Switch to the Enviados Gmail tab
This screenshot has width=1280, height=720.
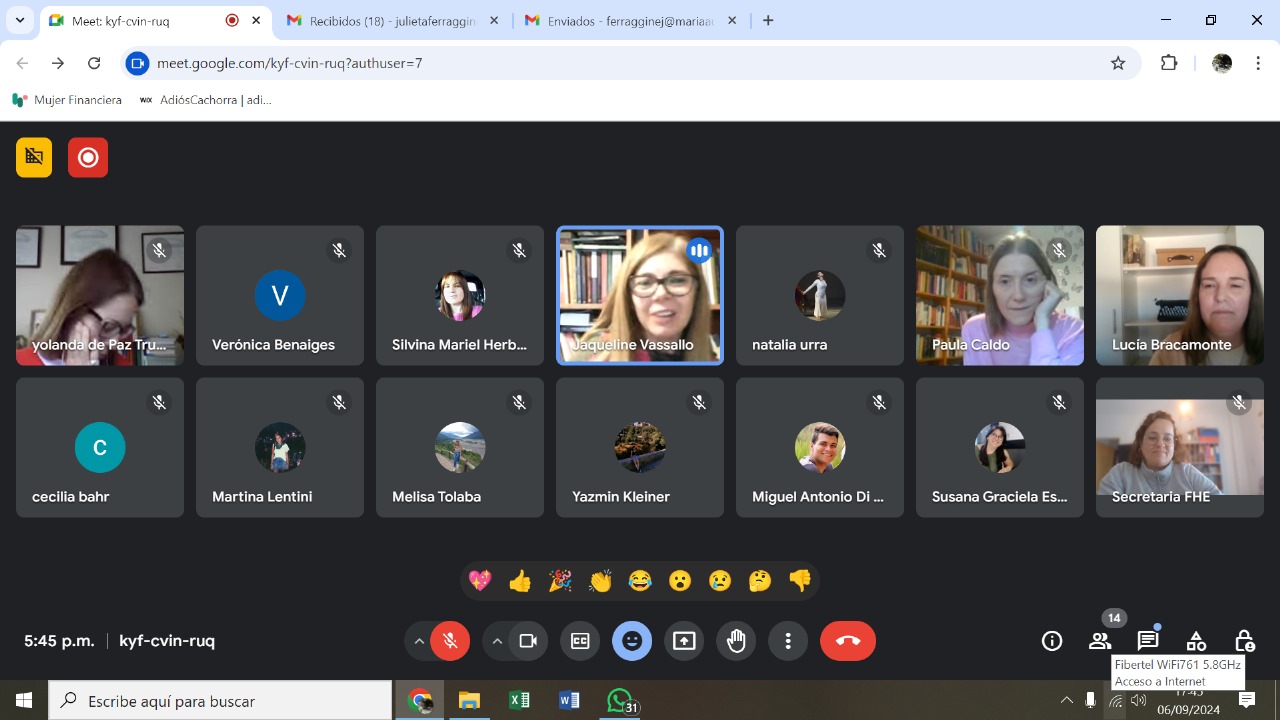coord(630,20)
